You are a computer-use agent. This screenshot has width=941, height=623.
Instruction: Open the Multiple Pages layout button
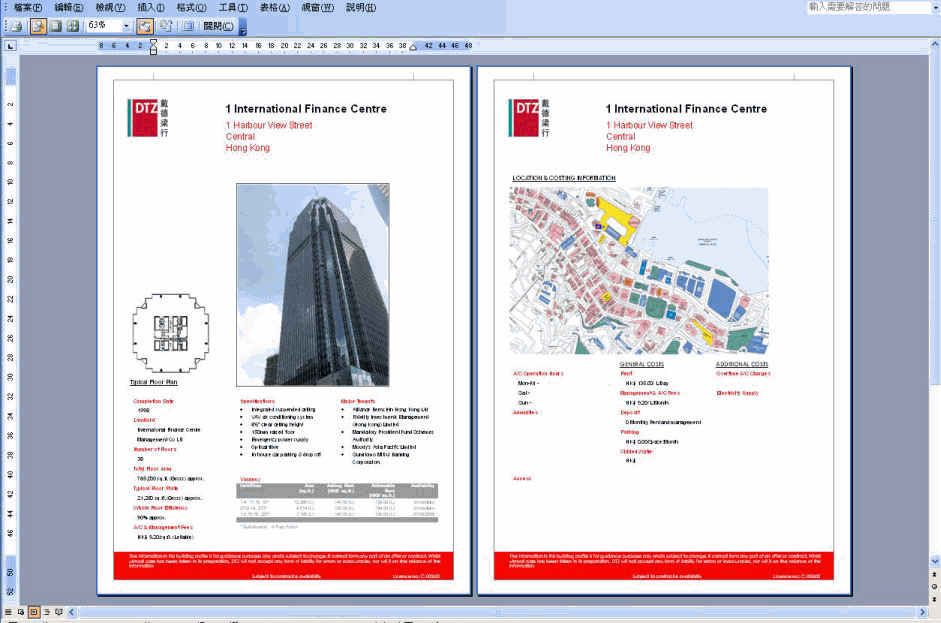tap(73, 26)
